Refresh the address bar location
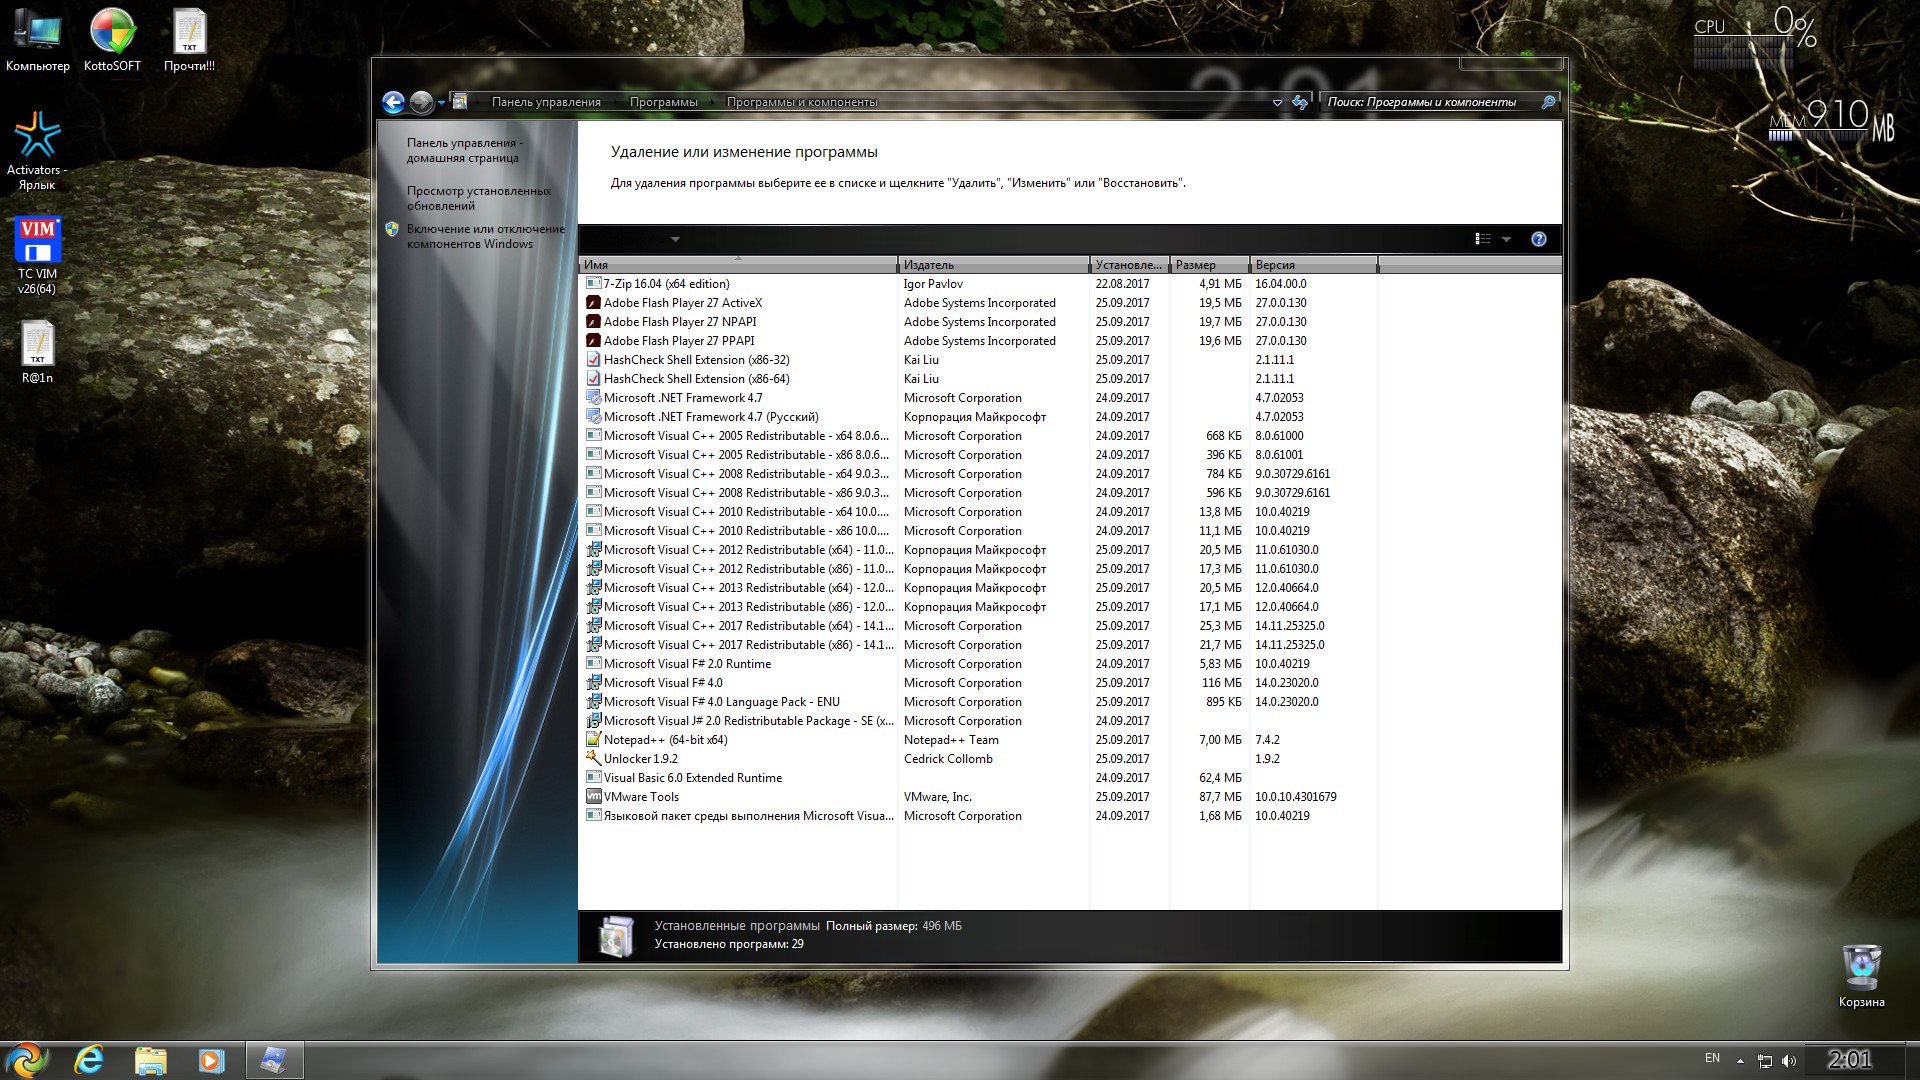This screenshot has width=1920, height=1080. click(1300, 102)
